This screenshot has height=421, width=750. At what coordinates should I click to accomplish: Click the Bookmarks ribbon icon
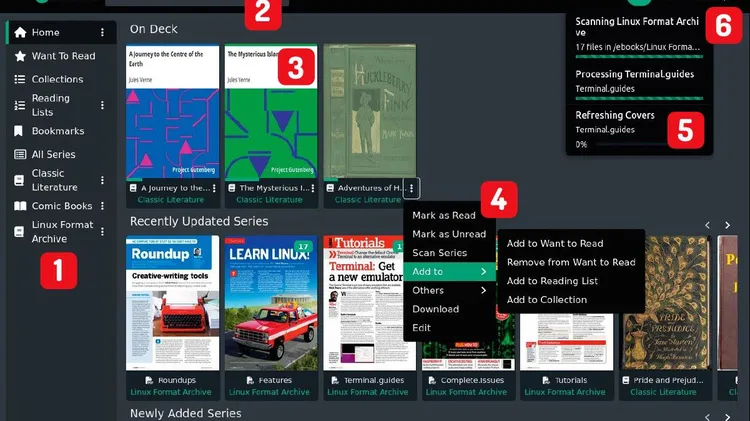point(18,131)
